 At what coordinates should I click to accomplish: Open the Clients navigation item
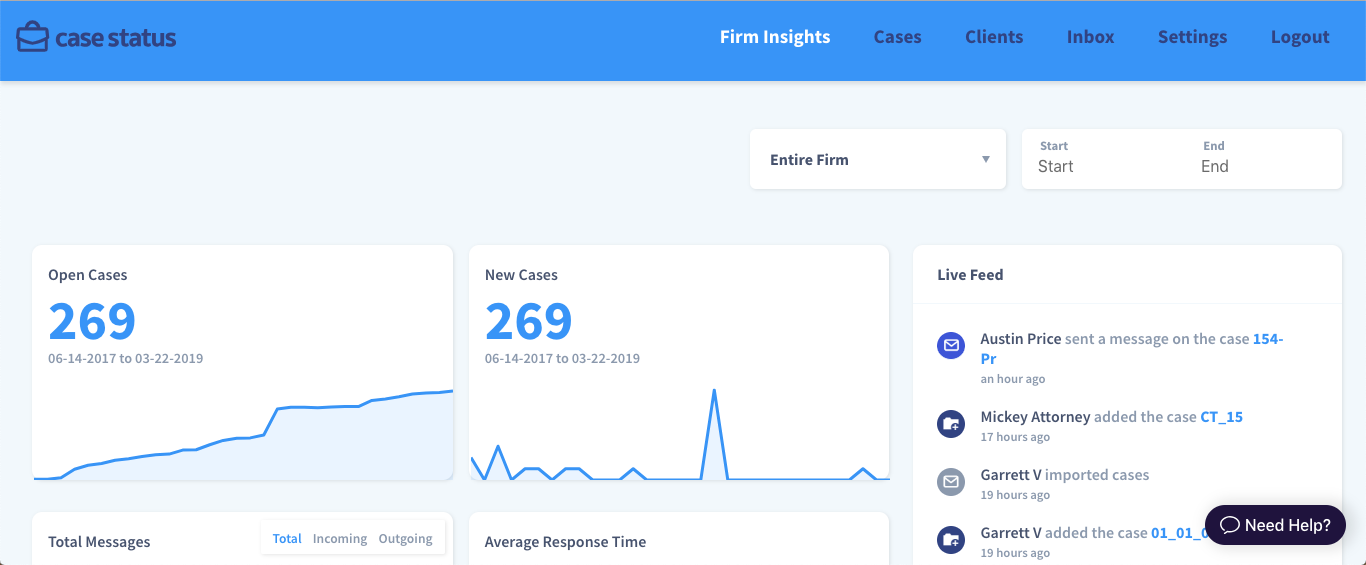pos(994,37)
